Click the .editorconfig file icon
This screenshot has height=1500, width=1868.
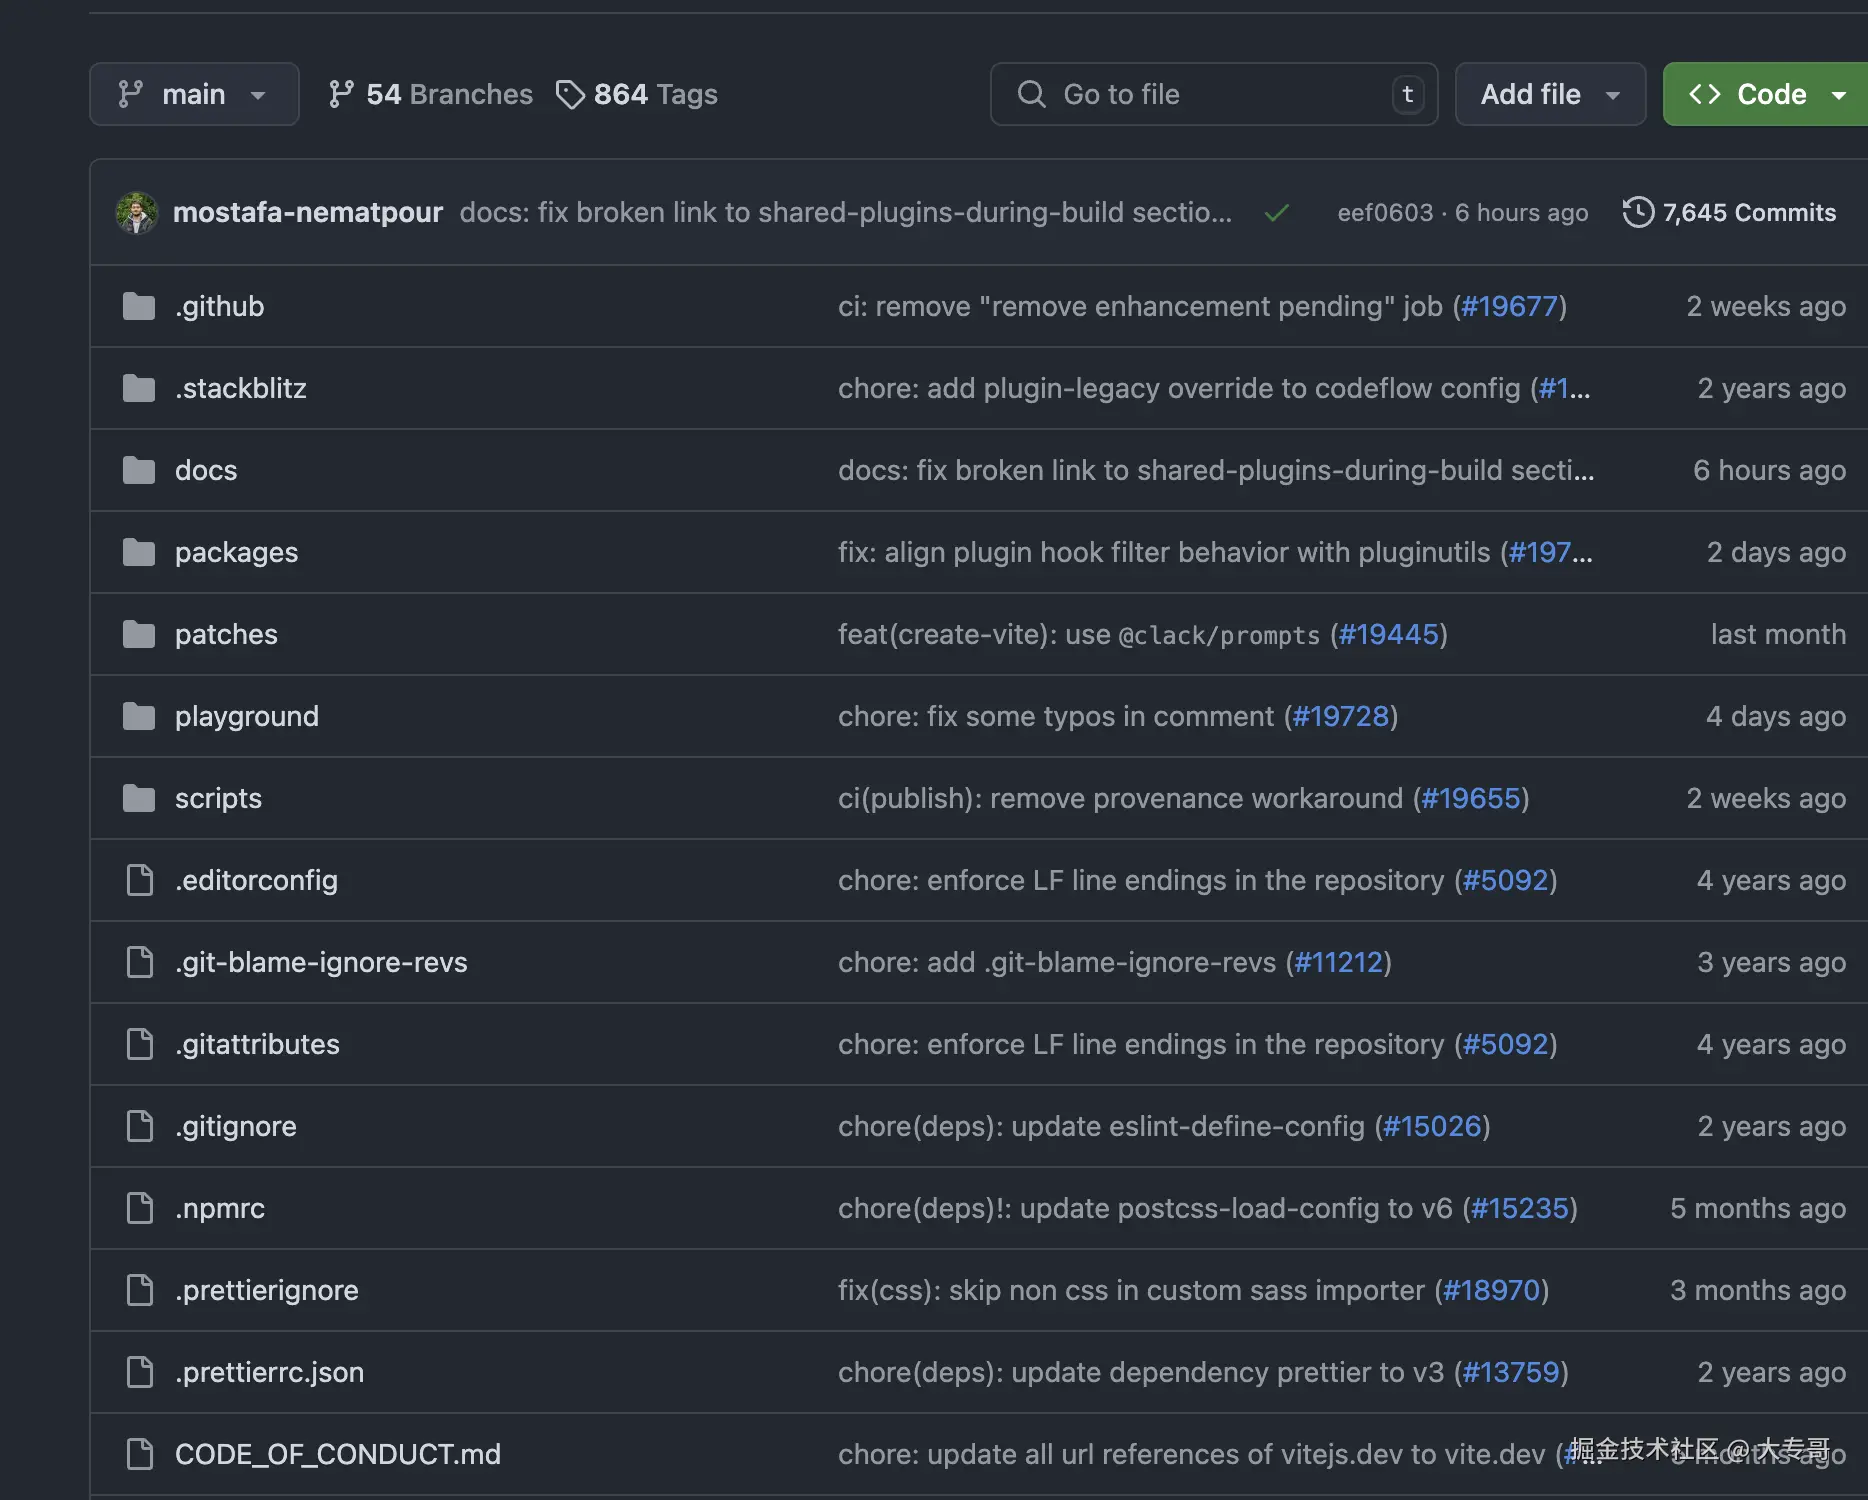(x=140, y=880)
